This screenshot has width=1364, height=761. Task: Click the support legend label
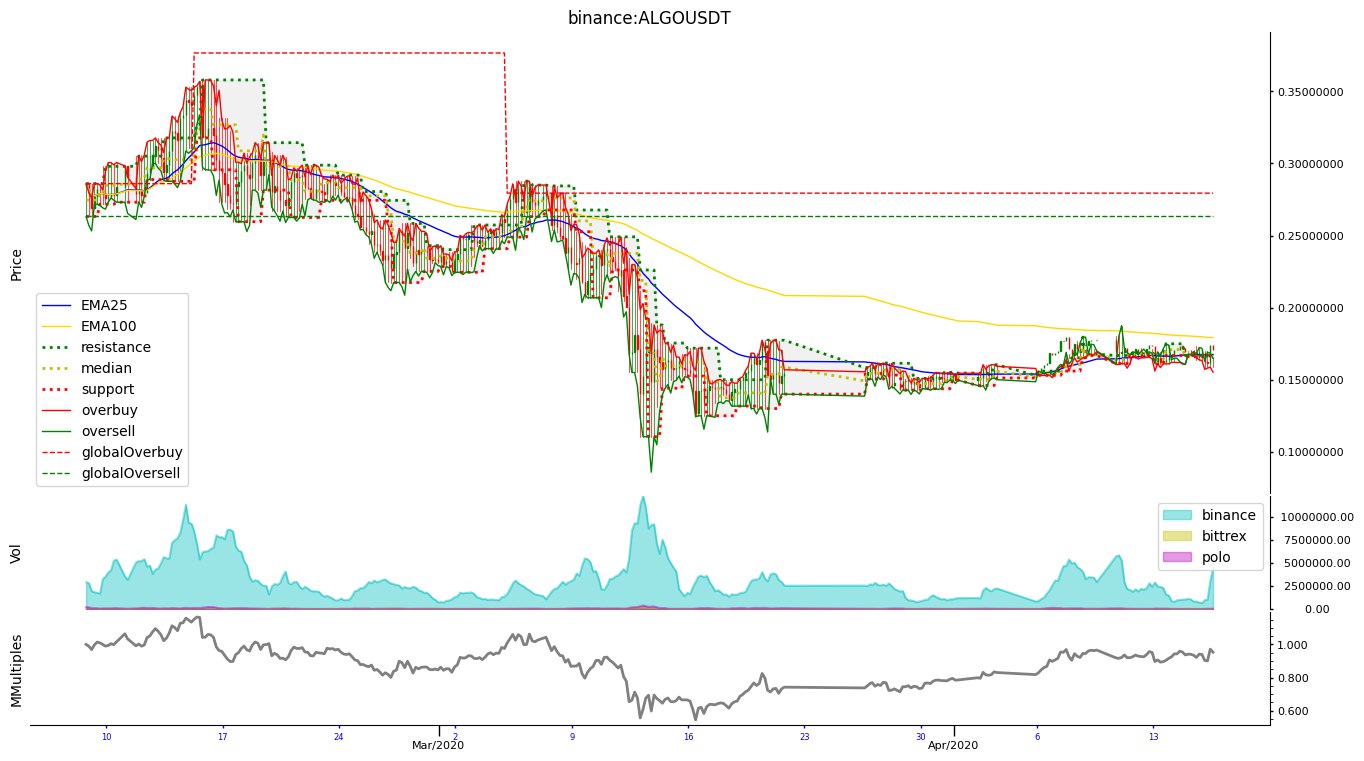point(108,388)
